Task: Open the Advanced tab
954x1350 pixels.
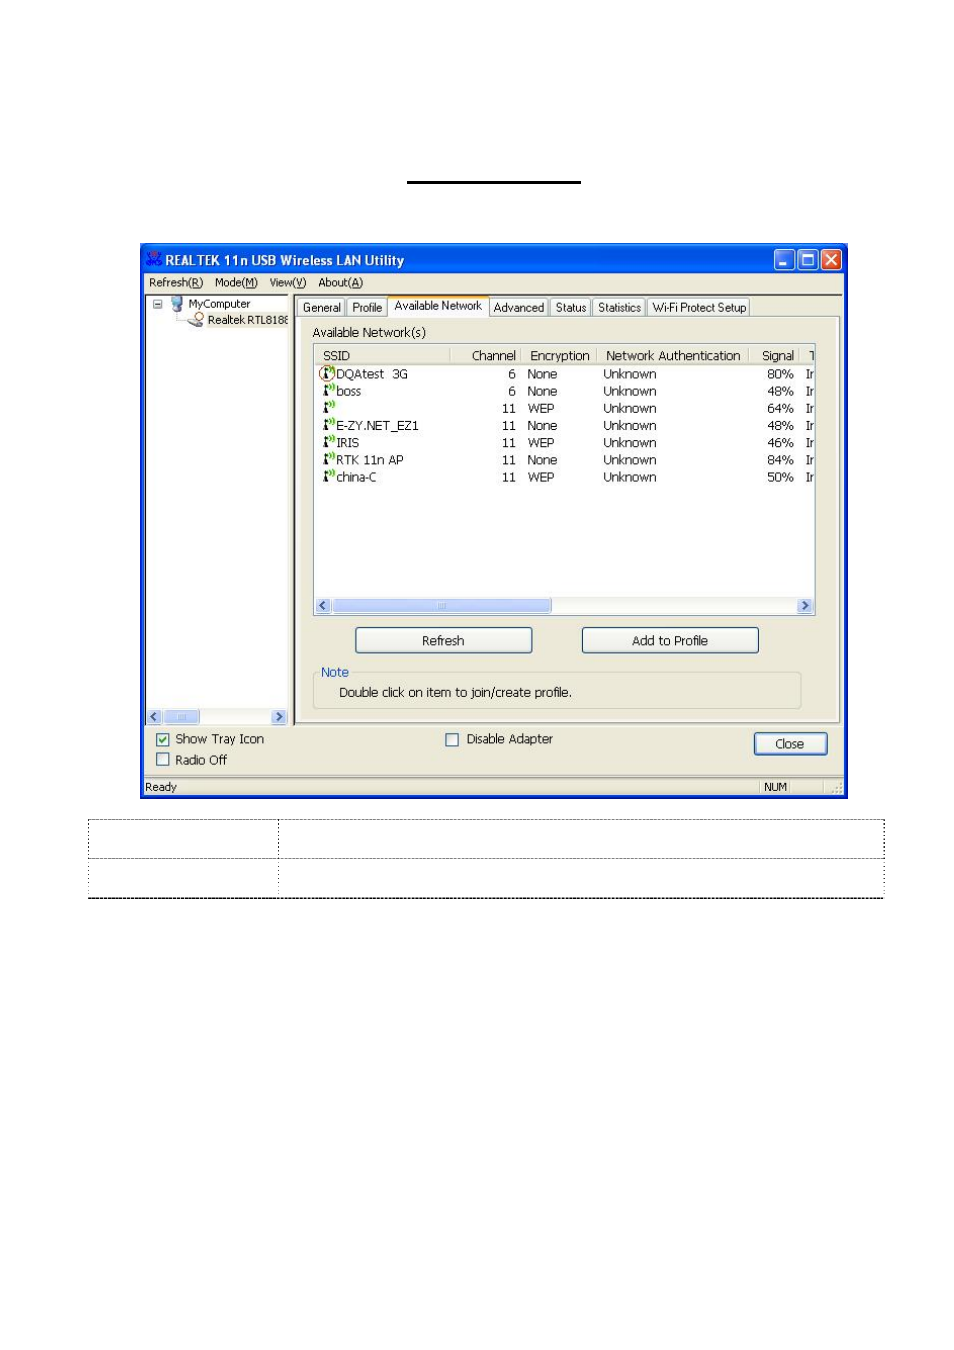Action: click(x=519, y=308)
